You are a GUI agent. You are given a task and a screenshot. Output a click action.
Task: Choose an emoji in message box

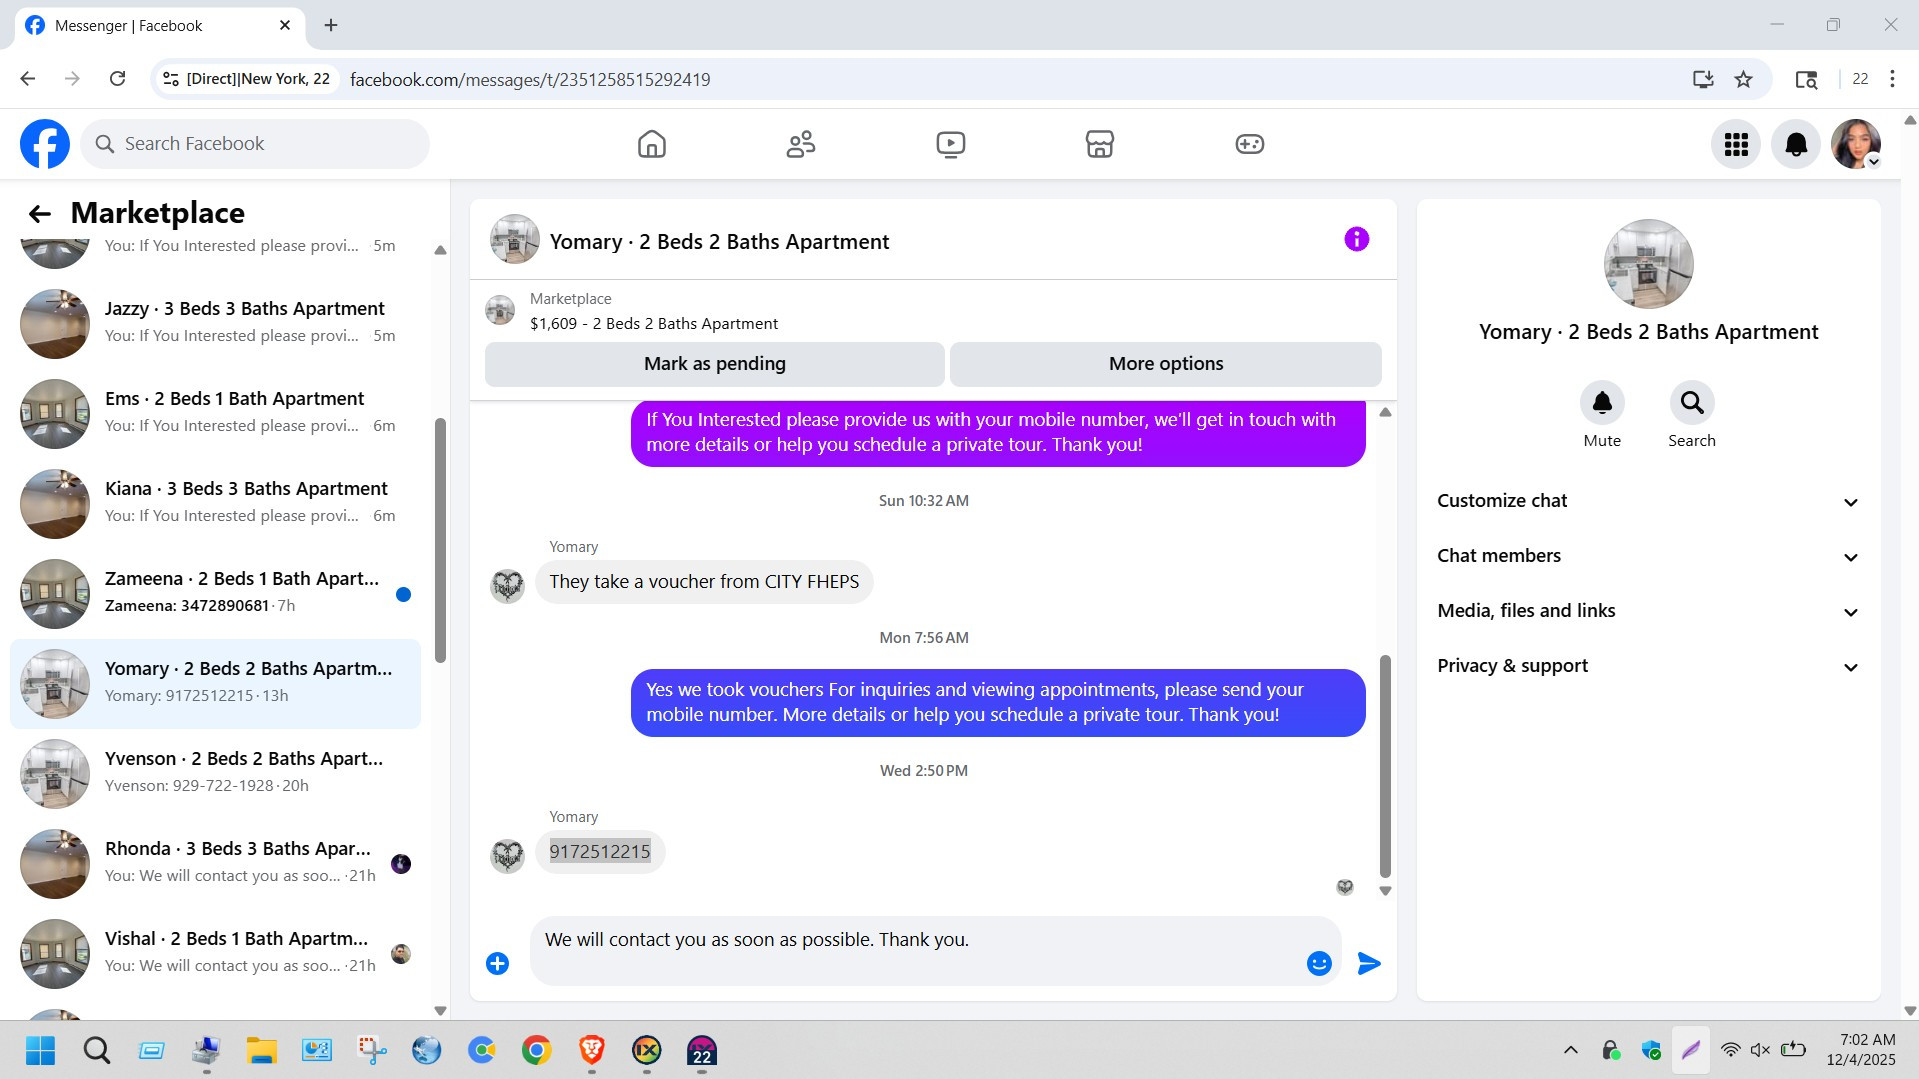point(1319,963)
